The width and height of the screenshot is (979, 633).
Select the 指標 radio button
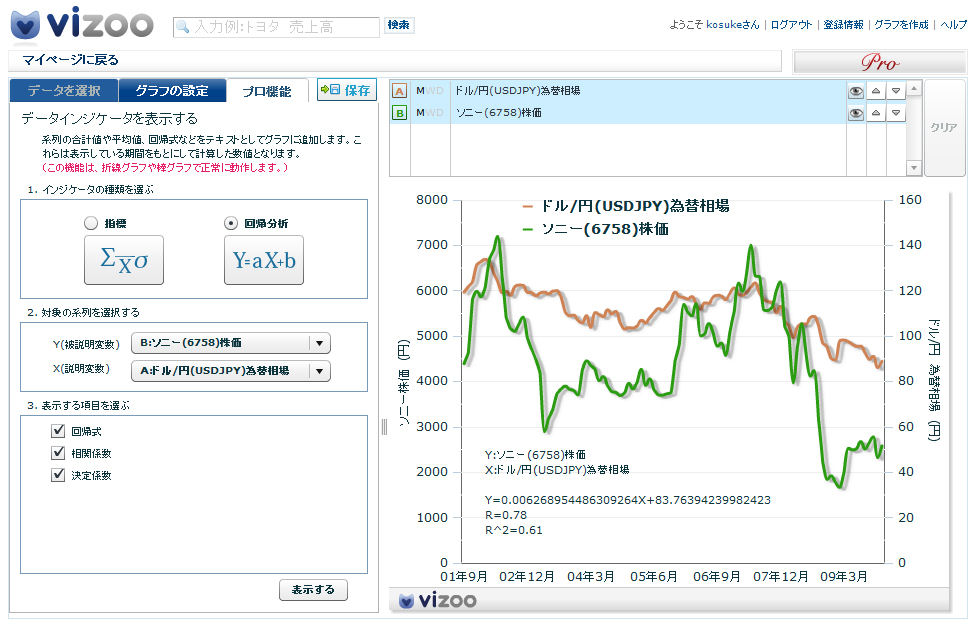(92, 224)
